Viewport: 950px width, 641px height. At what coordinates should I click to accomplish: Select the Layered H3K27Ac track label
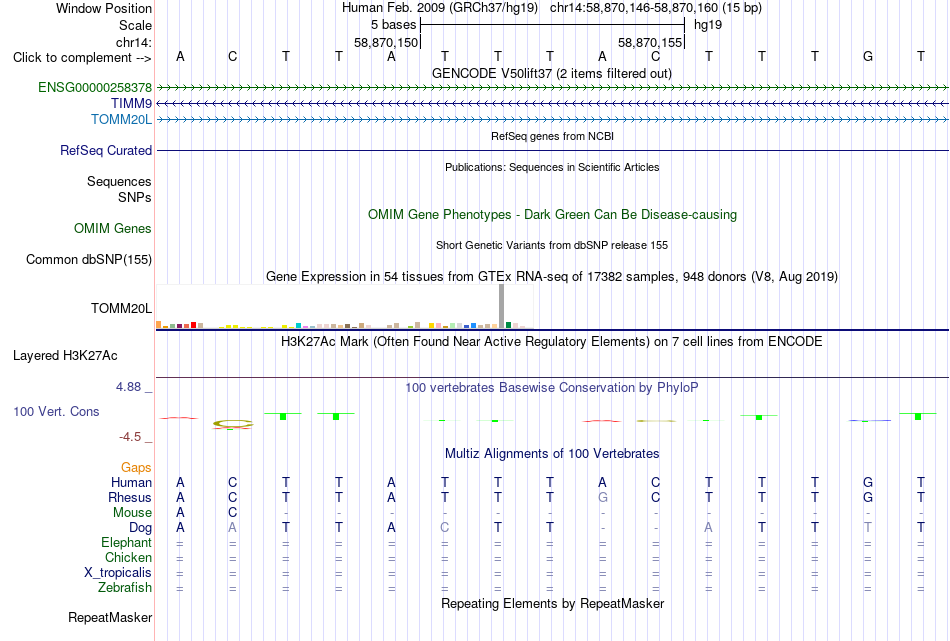point(65,356)
